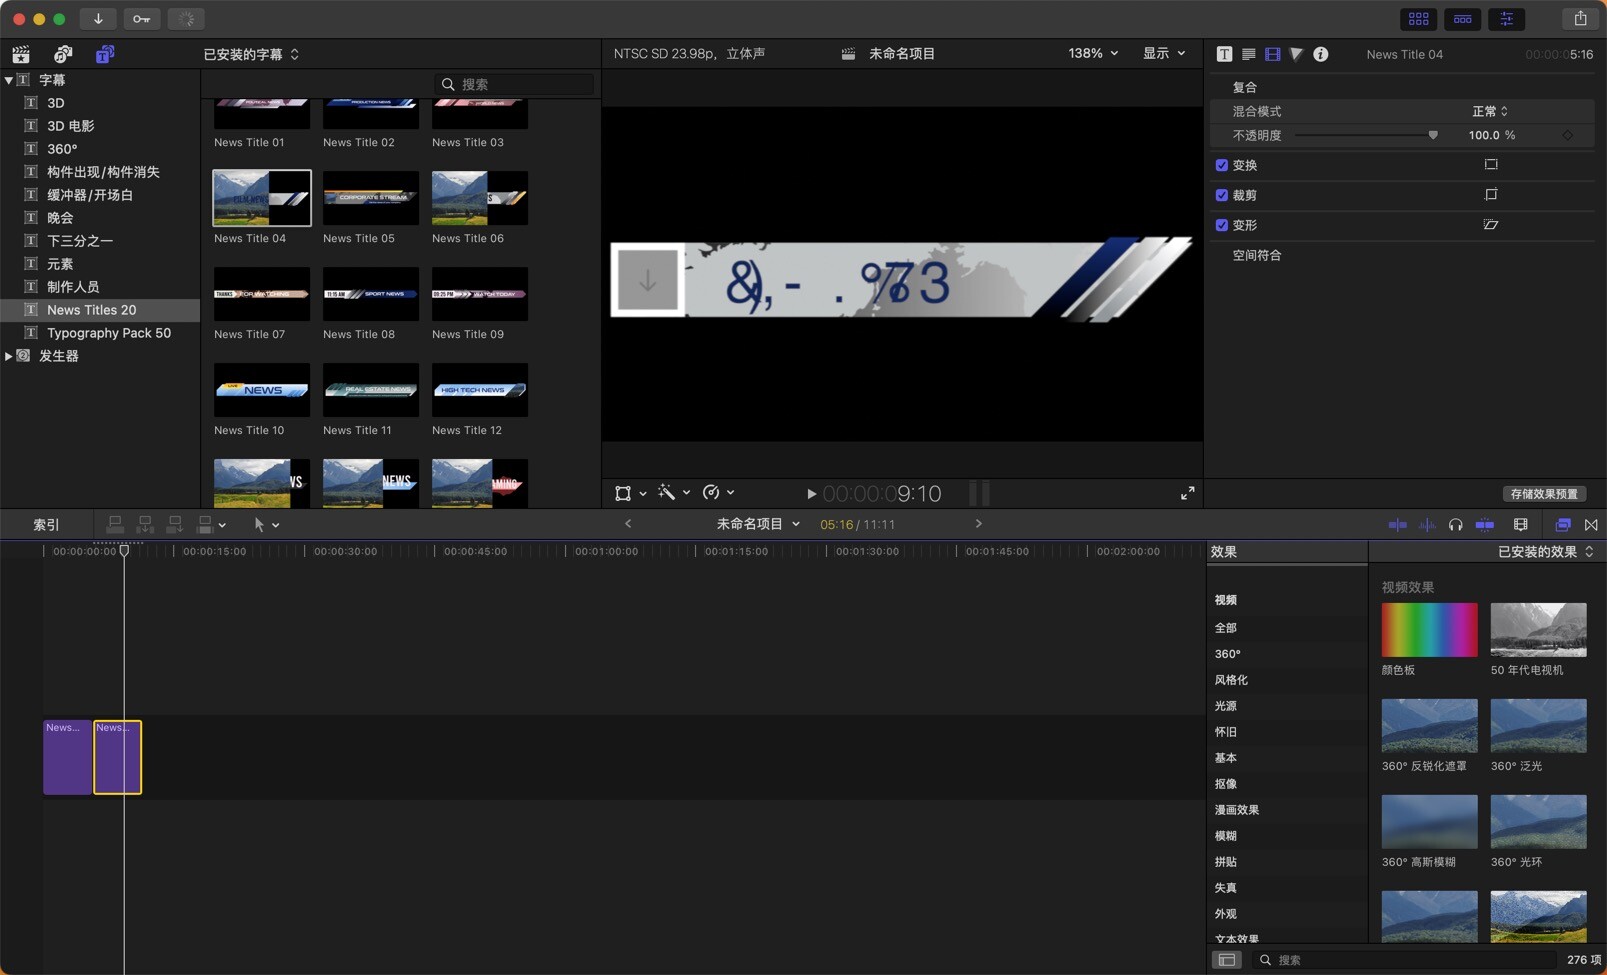Select the News Title 05 thumbnail
The height and width of the screenshot is (975, 1607).
pyautogui.click(x=370, y=198)
